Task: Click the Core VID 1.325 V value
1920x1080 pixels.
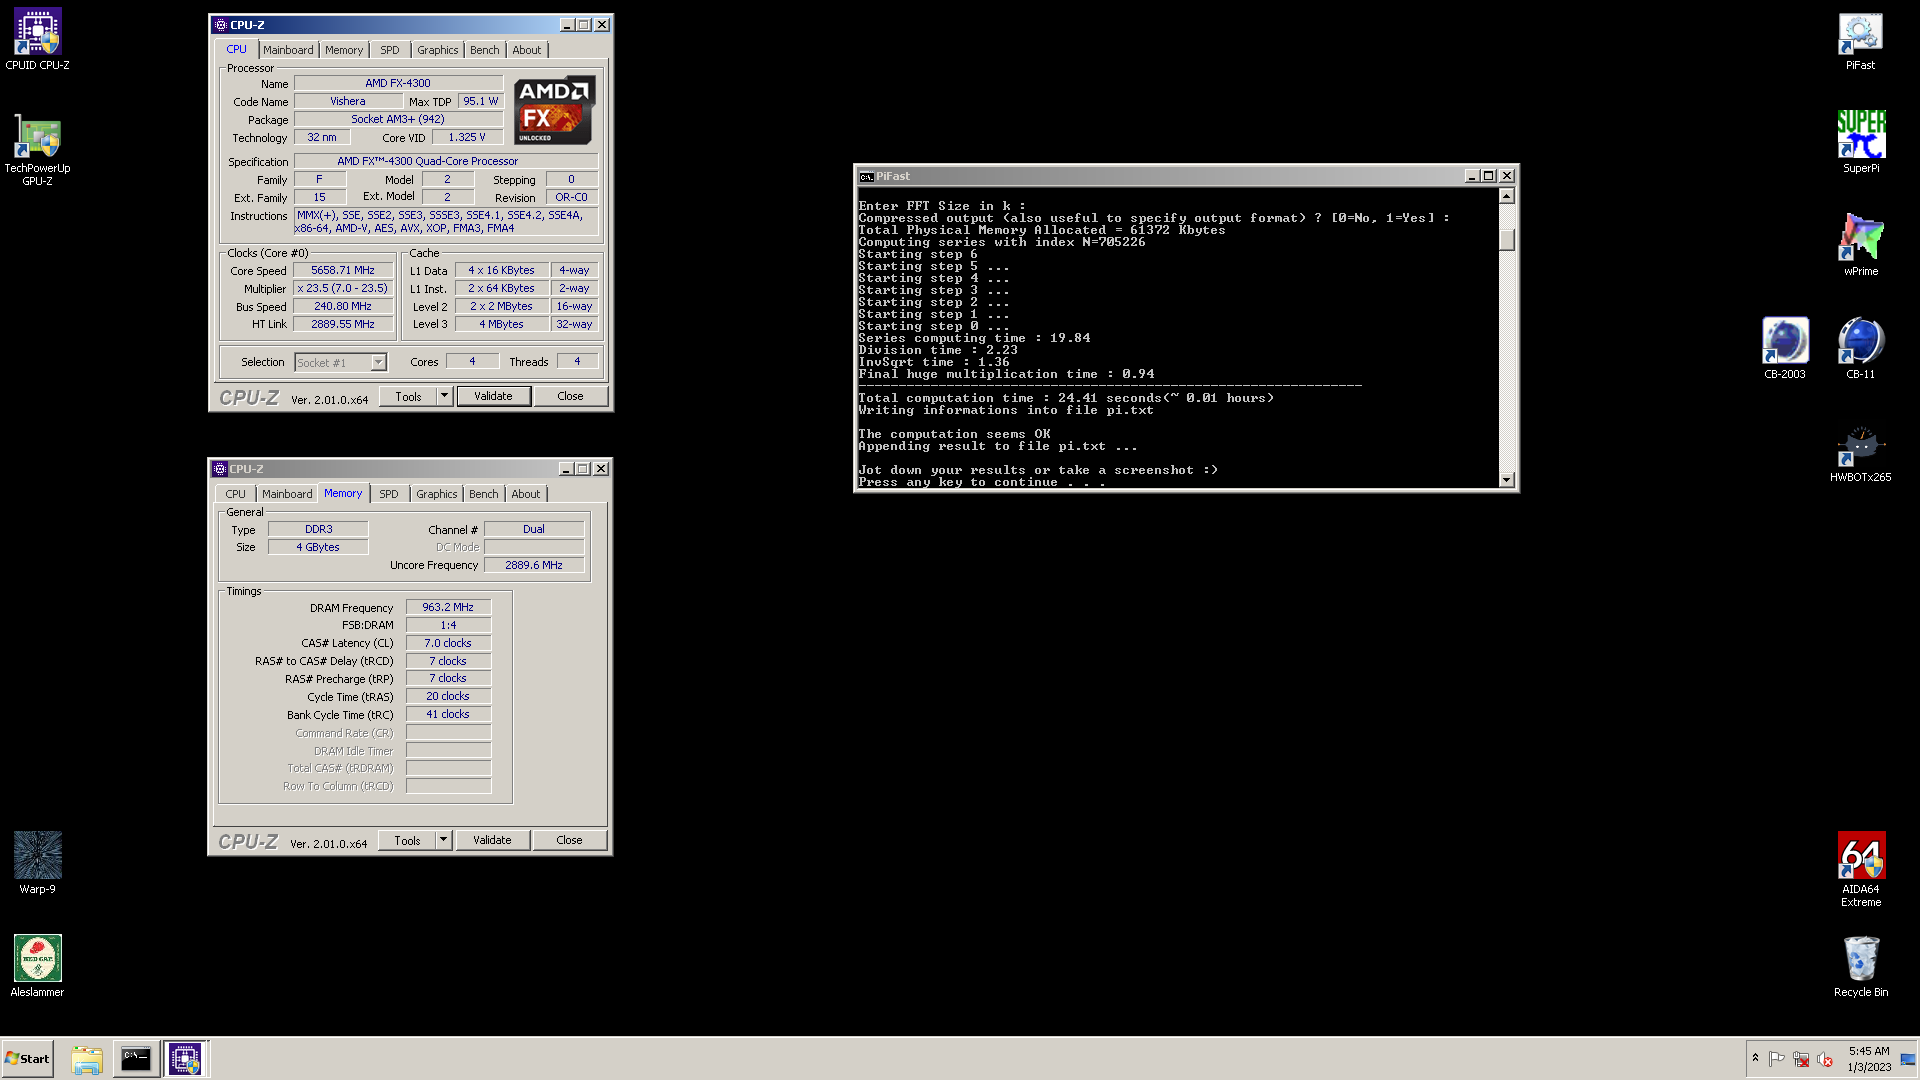Action: click(467, 137)
